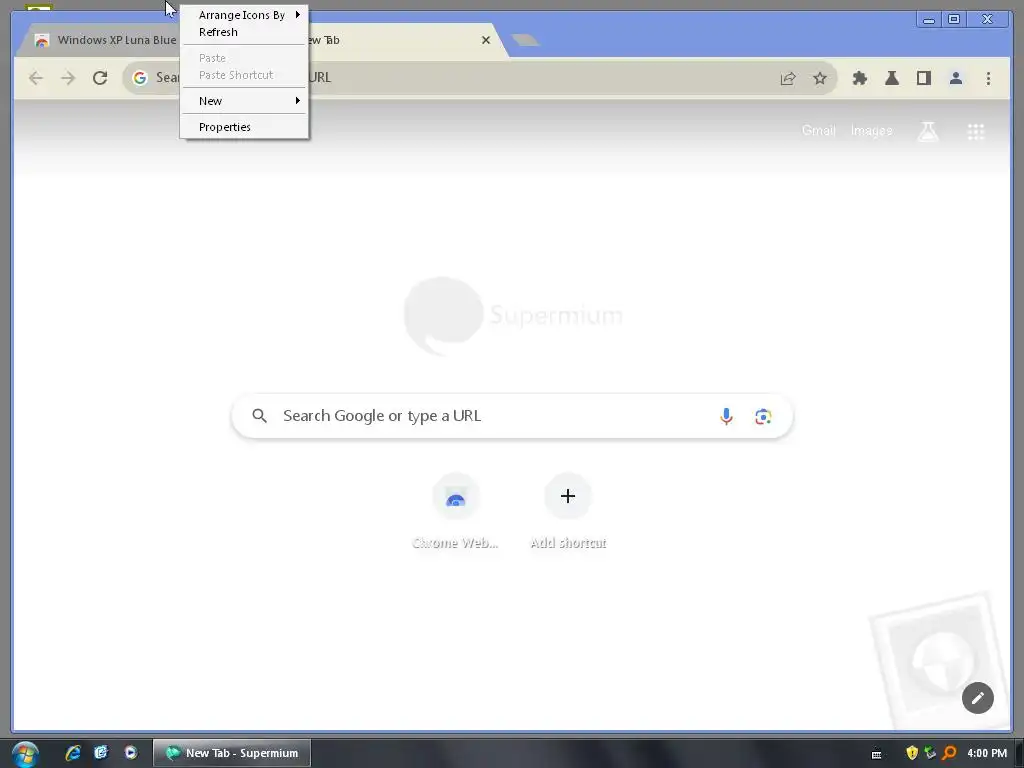This screenshot has width=1024, height=768.
Task: Open the Images link
Action: click(x=871, y=131)
